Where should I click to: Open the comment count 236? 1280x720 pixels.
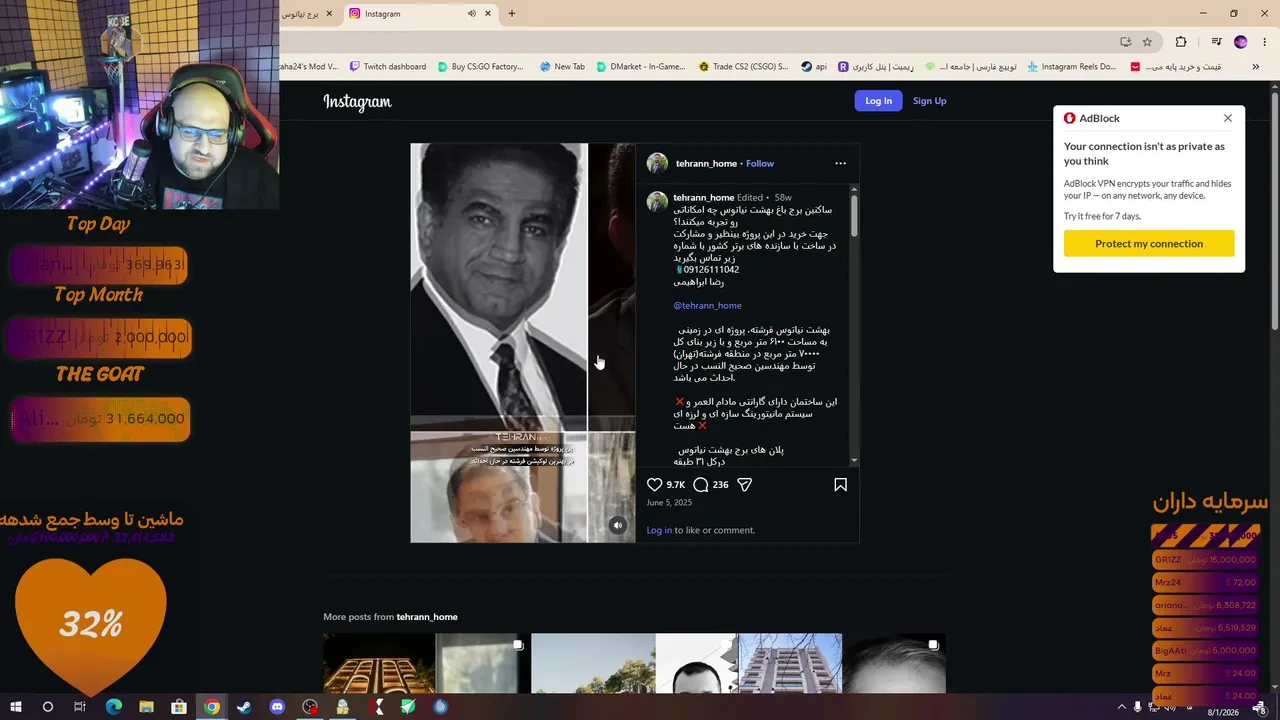(x=720, y=485)
